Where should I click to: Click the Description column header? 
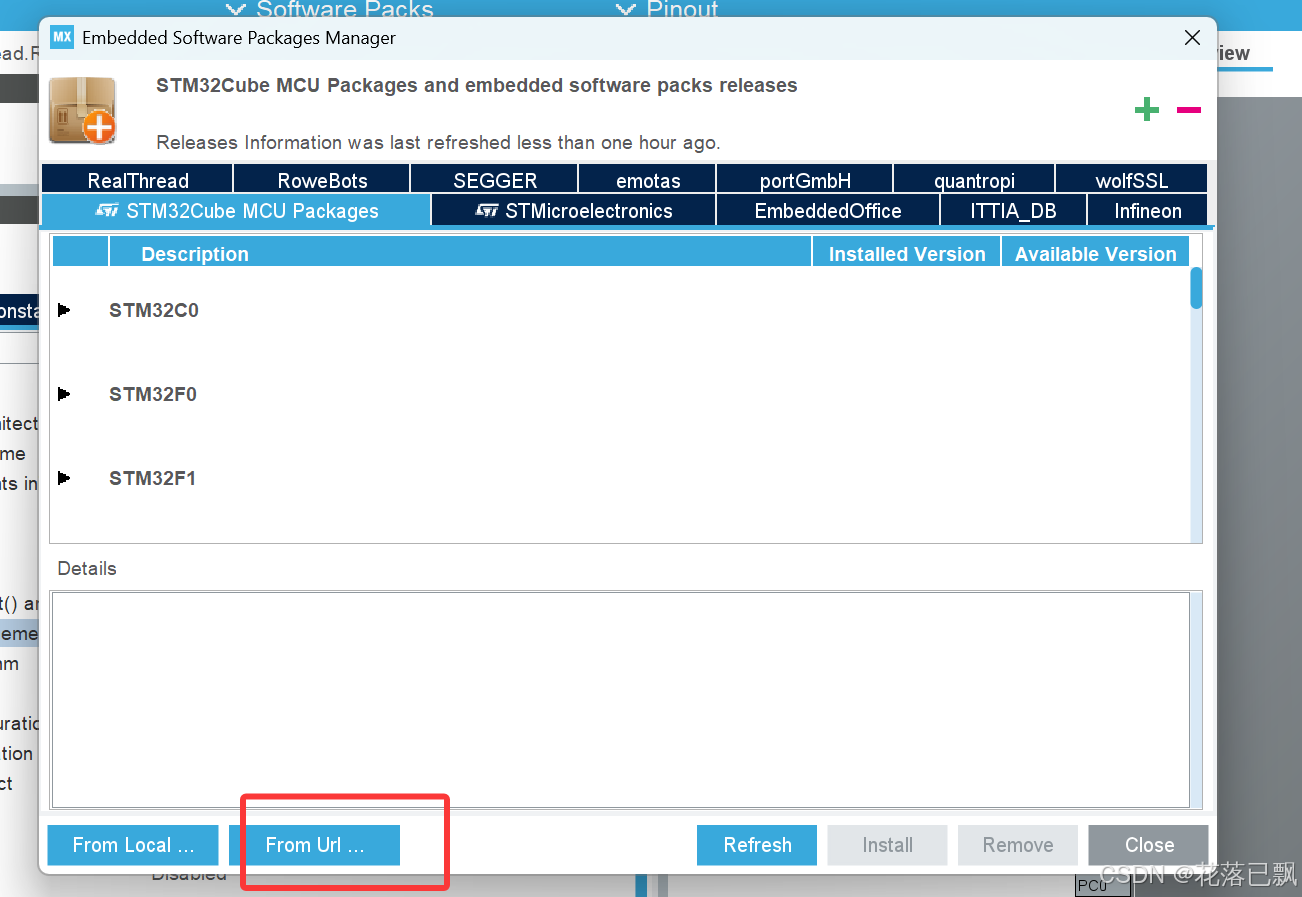(x=460, y=252)
